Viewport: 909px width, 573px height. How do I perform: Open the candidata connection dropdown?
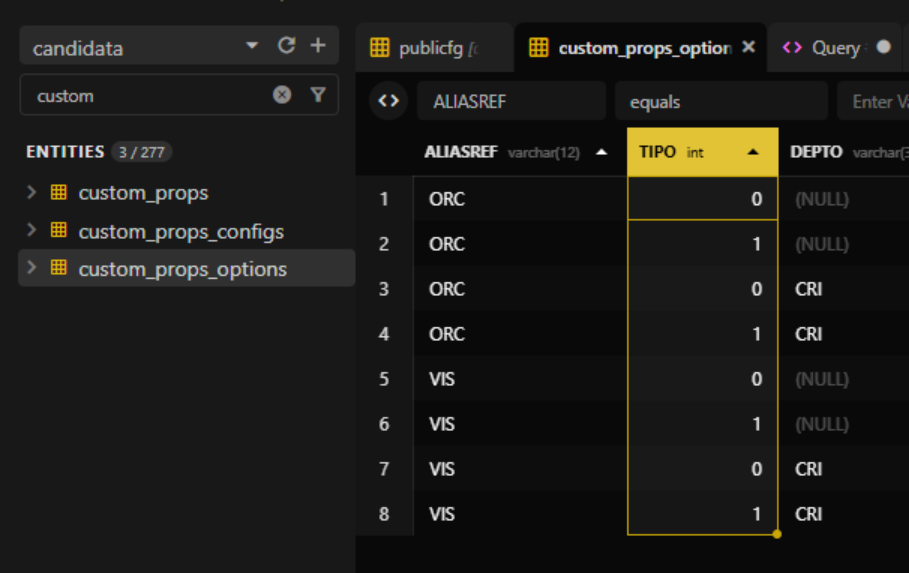[x=251, y=46]
